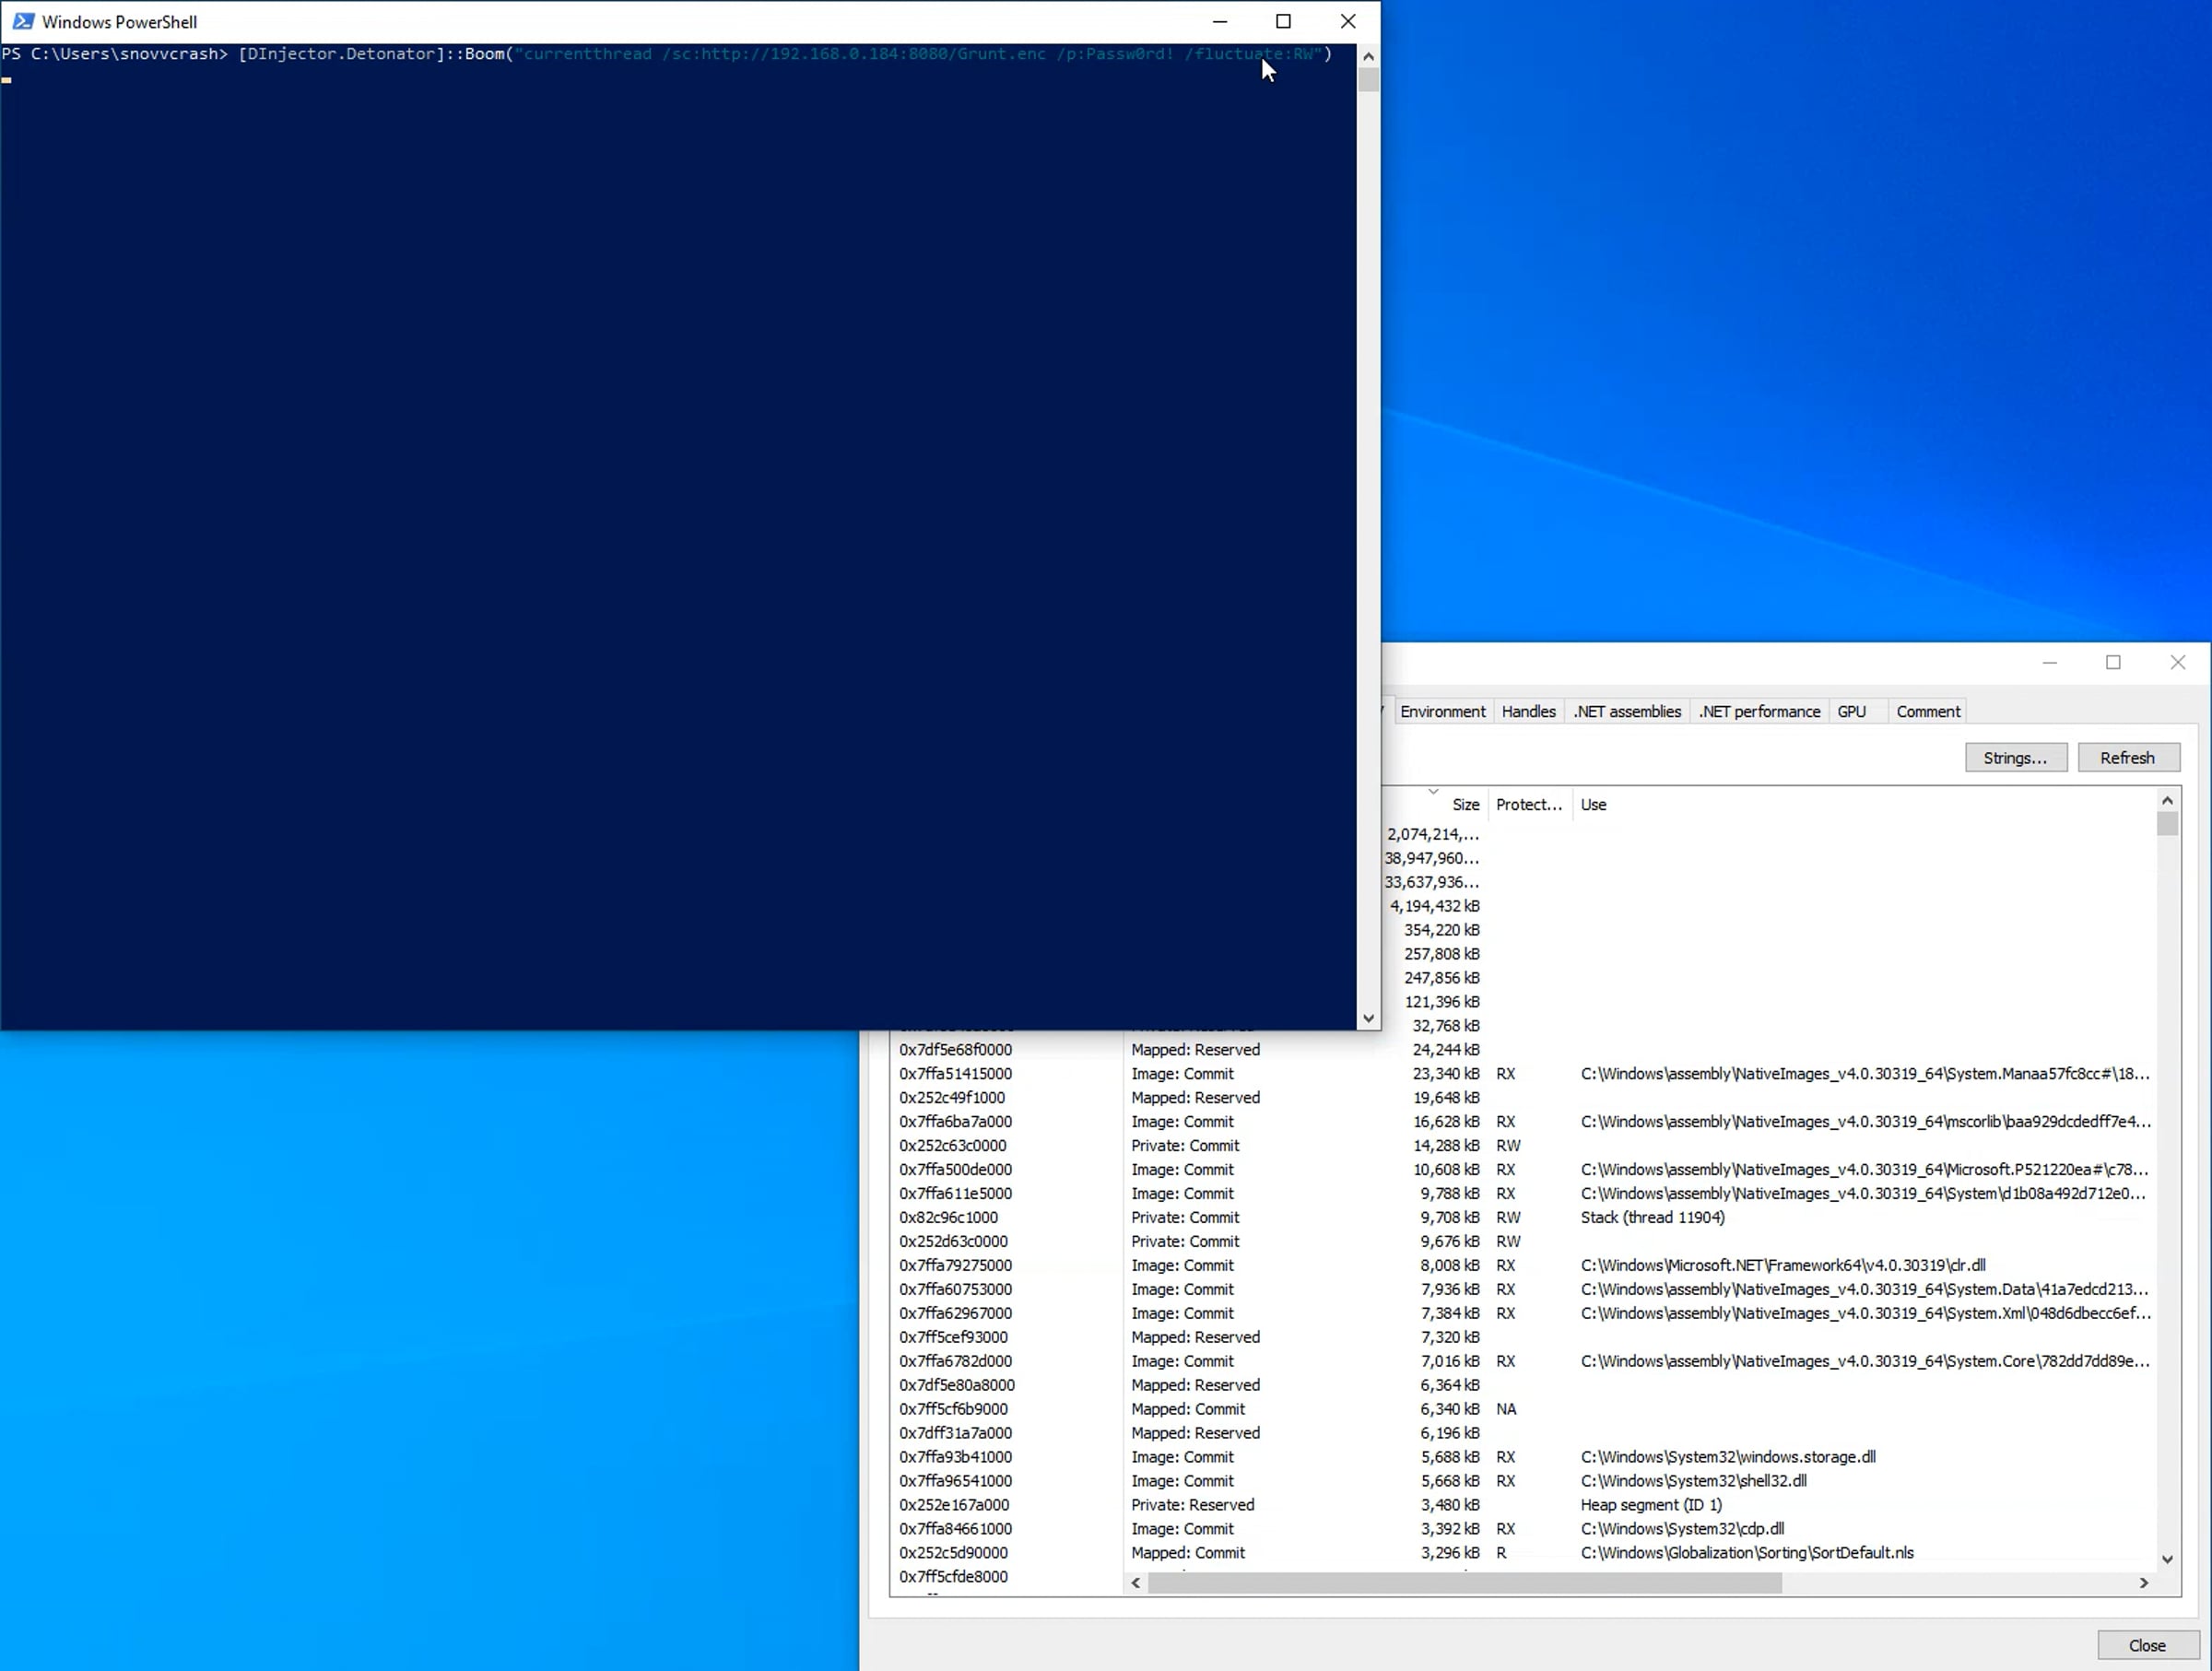Sort memory list by Size column

pyautogui.click(x=1464, y=804)
